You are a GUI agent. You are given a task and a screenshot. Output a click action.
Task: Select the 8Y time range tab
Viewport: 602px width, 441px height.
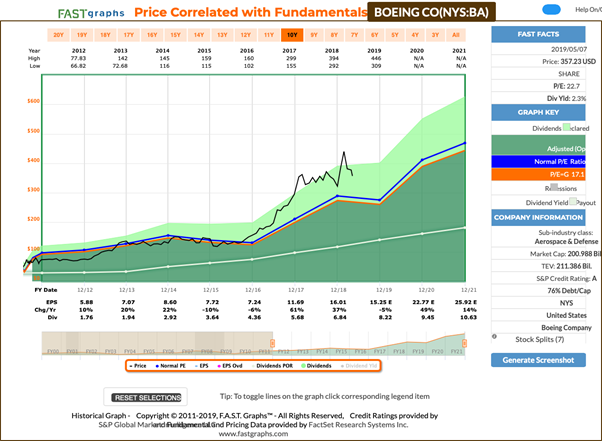pyautogui.click(x=334, y=35)
